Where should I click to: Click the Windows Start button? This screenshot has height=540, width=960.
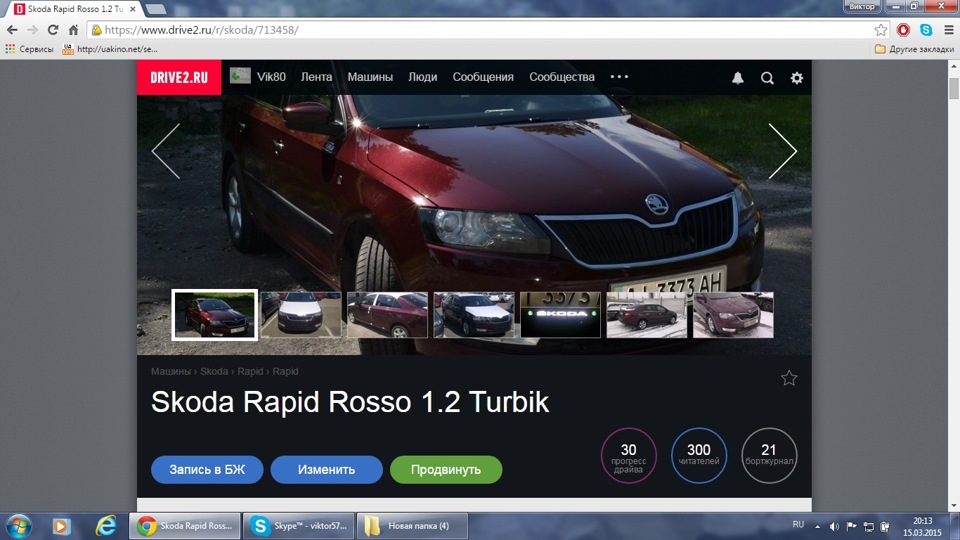click(x=18, y=526)
